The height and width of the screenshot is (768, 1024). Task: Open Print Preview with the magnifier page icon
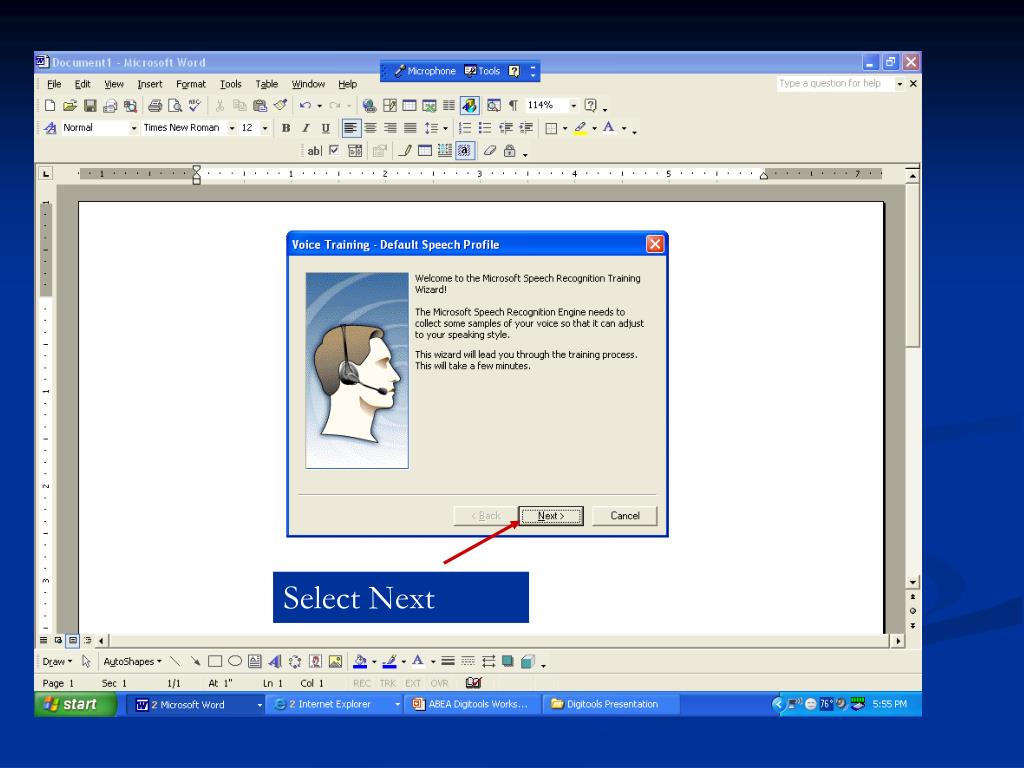[175, 105]
